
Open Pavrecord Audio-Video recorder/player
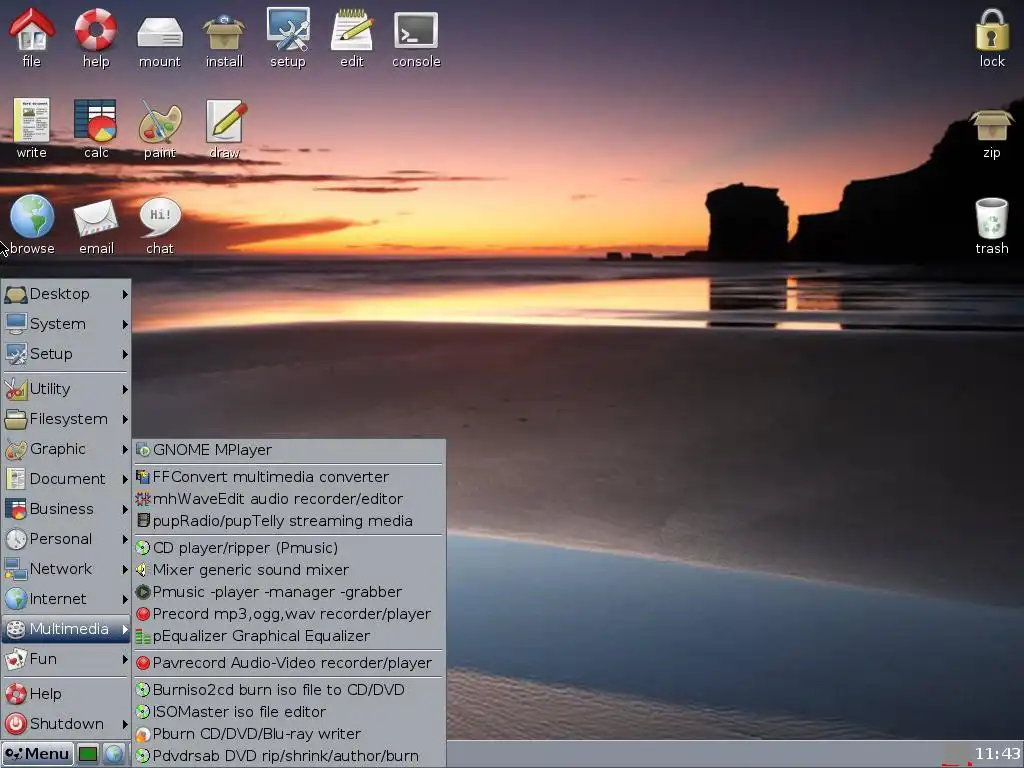289,664
